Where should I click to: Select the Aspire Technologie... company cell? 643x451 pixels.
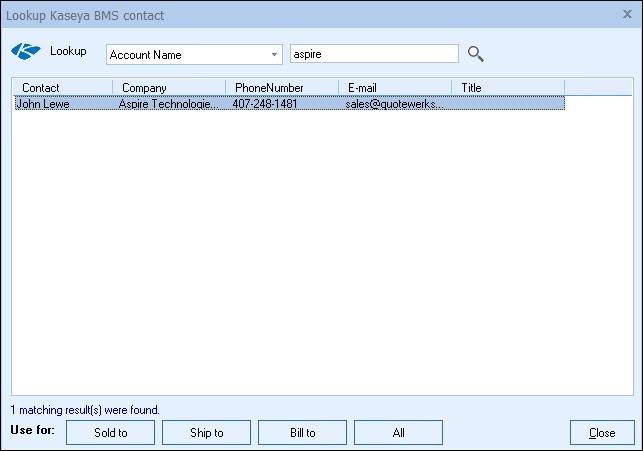169,104
